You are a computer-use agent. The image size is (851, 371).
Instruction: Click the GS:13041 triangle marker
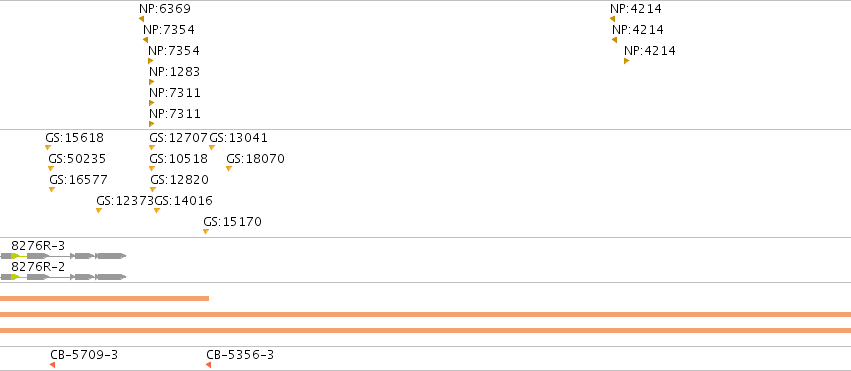coord(212,148)
